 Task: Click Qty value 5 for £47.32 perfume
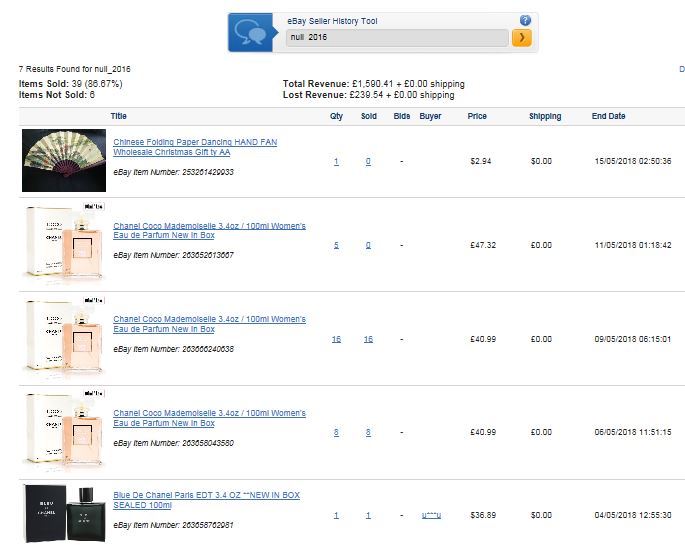click(x=336, y=245)
